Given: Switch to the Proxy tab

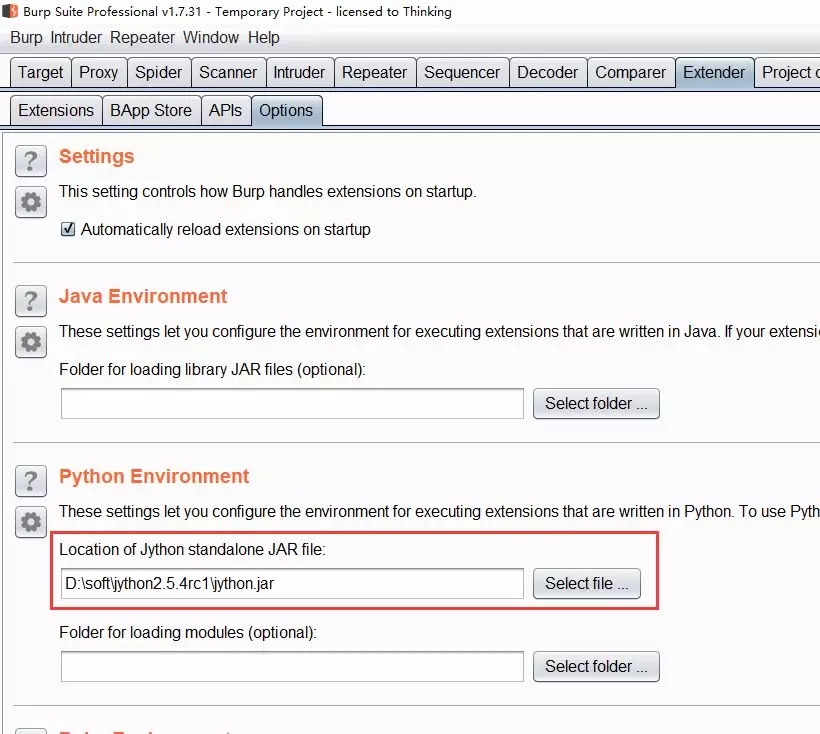Looking at the screenshot, I should point(98,72).
